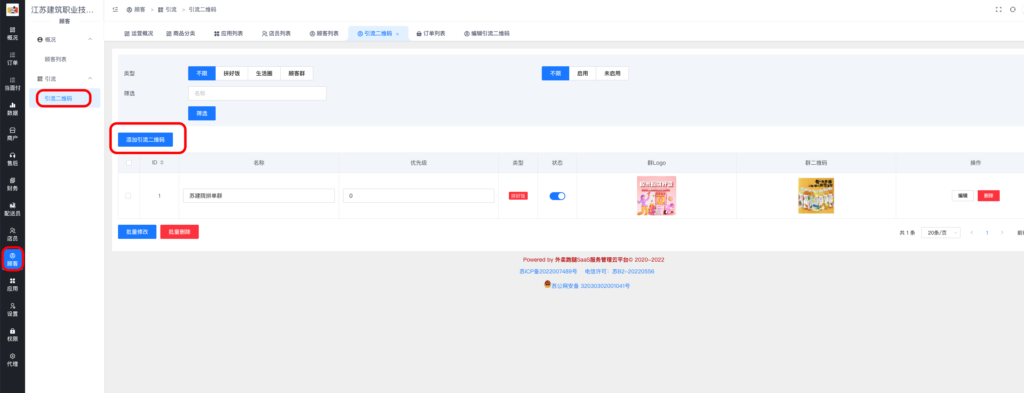The width and height of the screenshot is (1024, 393).
Task: Go to previous page arrow in pagination
Action: [971, 232]
